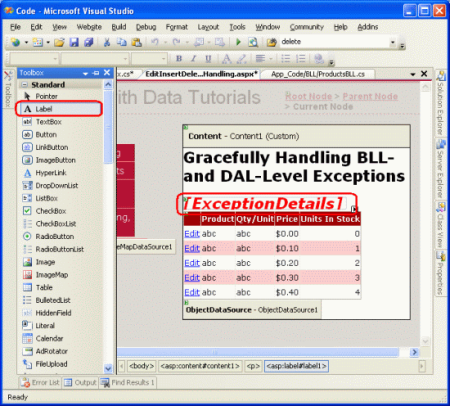Select the asp:label#label1 tag navigator element
Viewport: 450px width, 406px height.
296,366
